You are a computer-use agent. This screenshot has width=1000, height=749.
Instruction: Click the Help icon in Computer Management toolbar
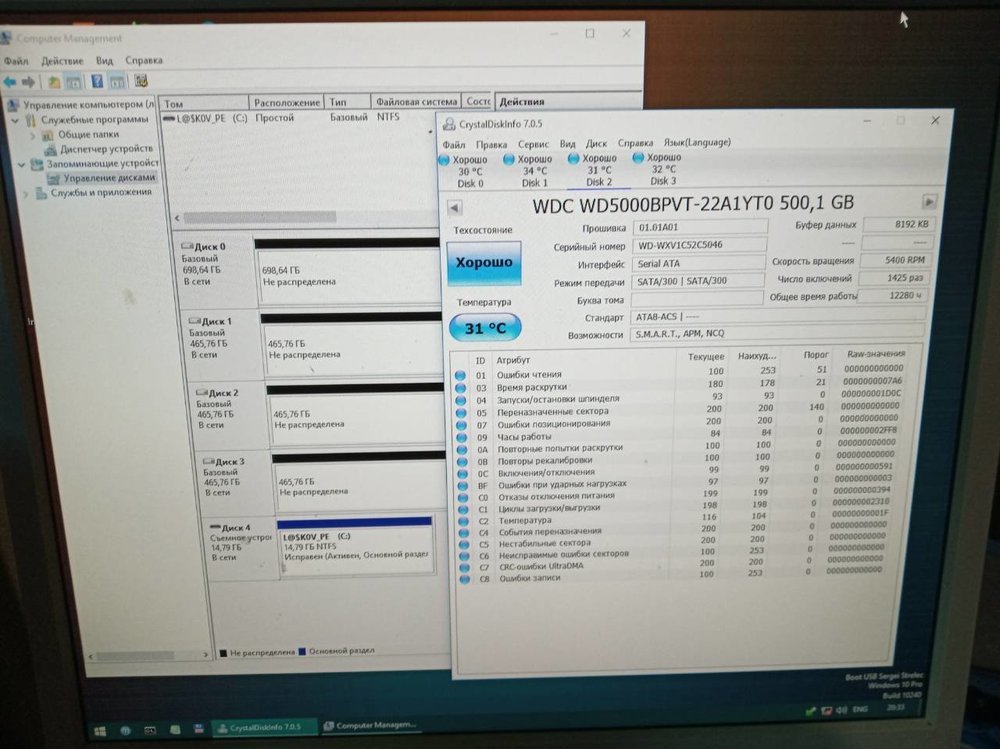tap(98, 81)
